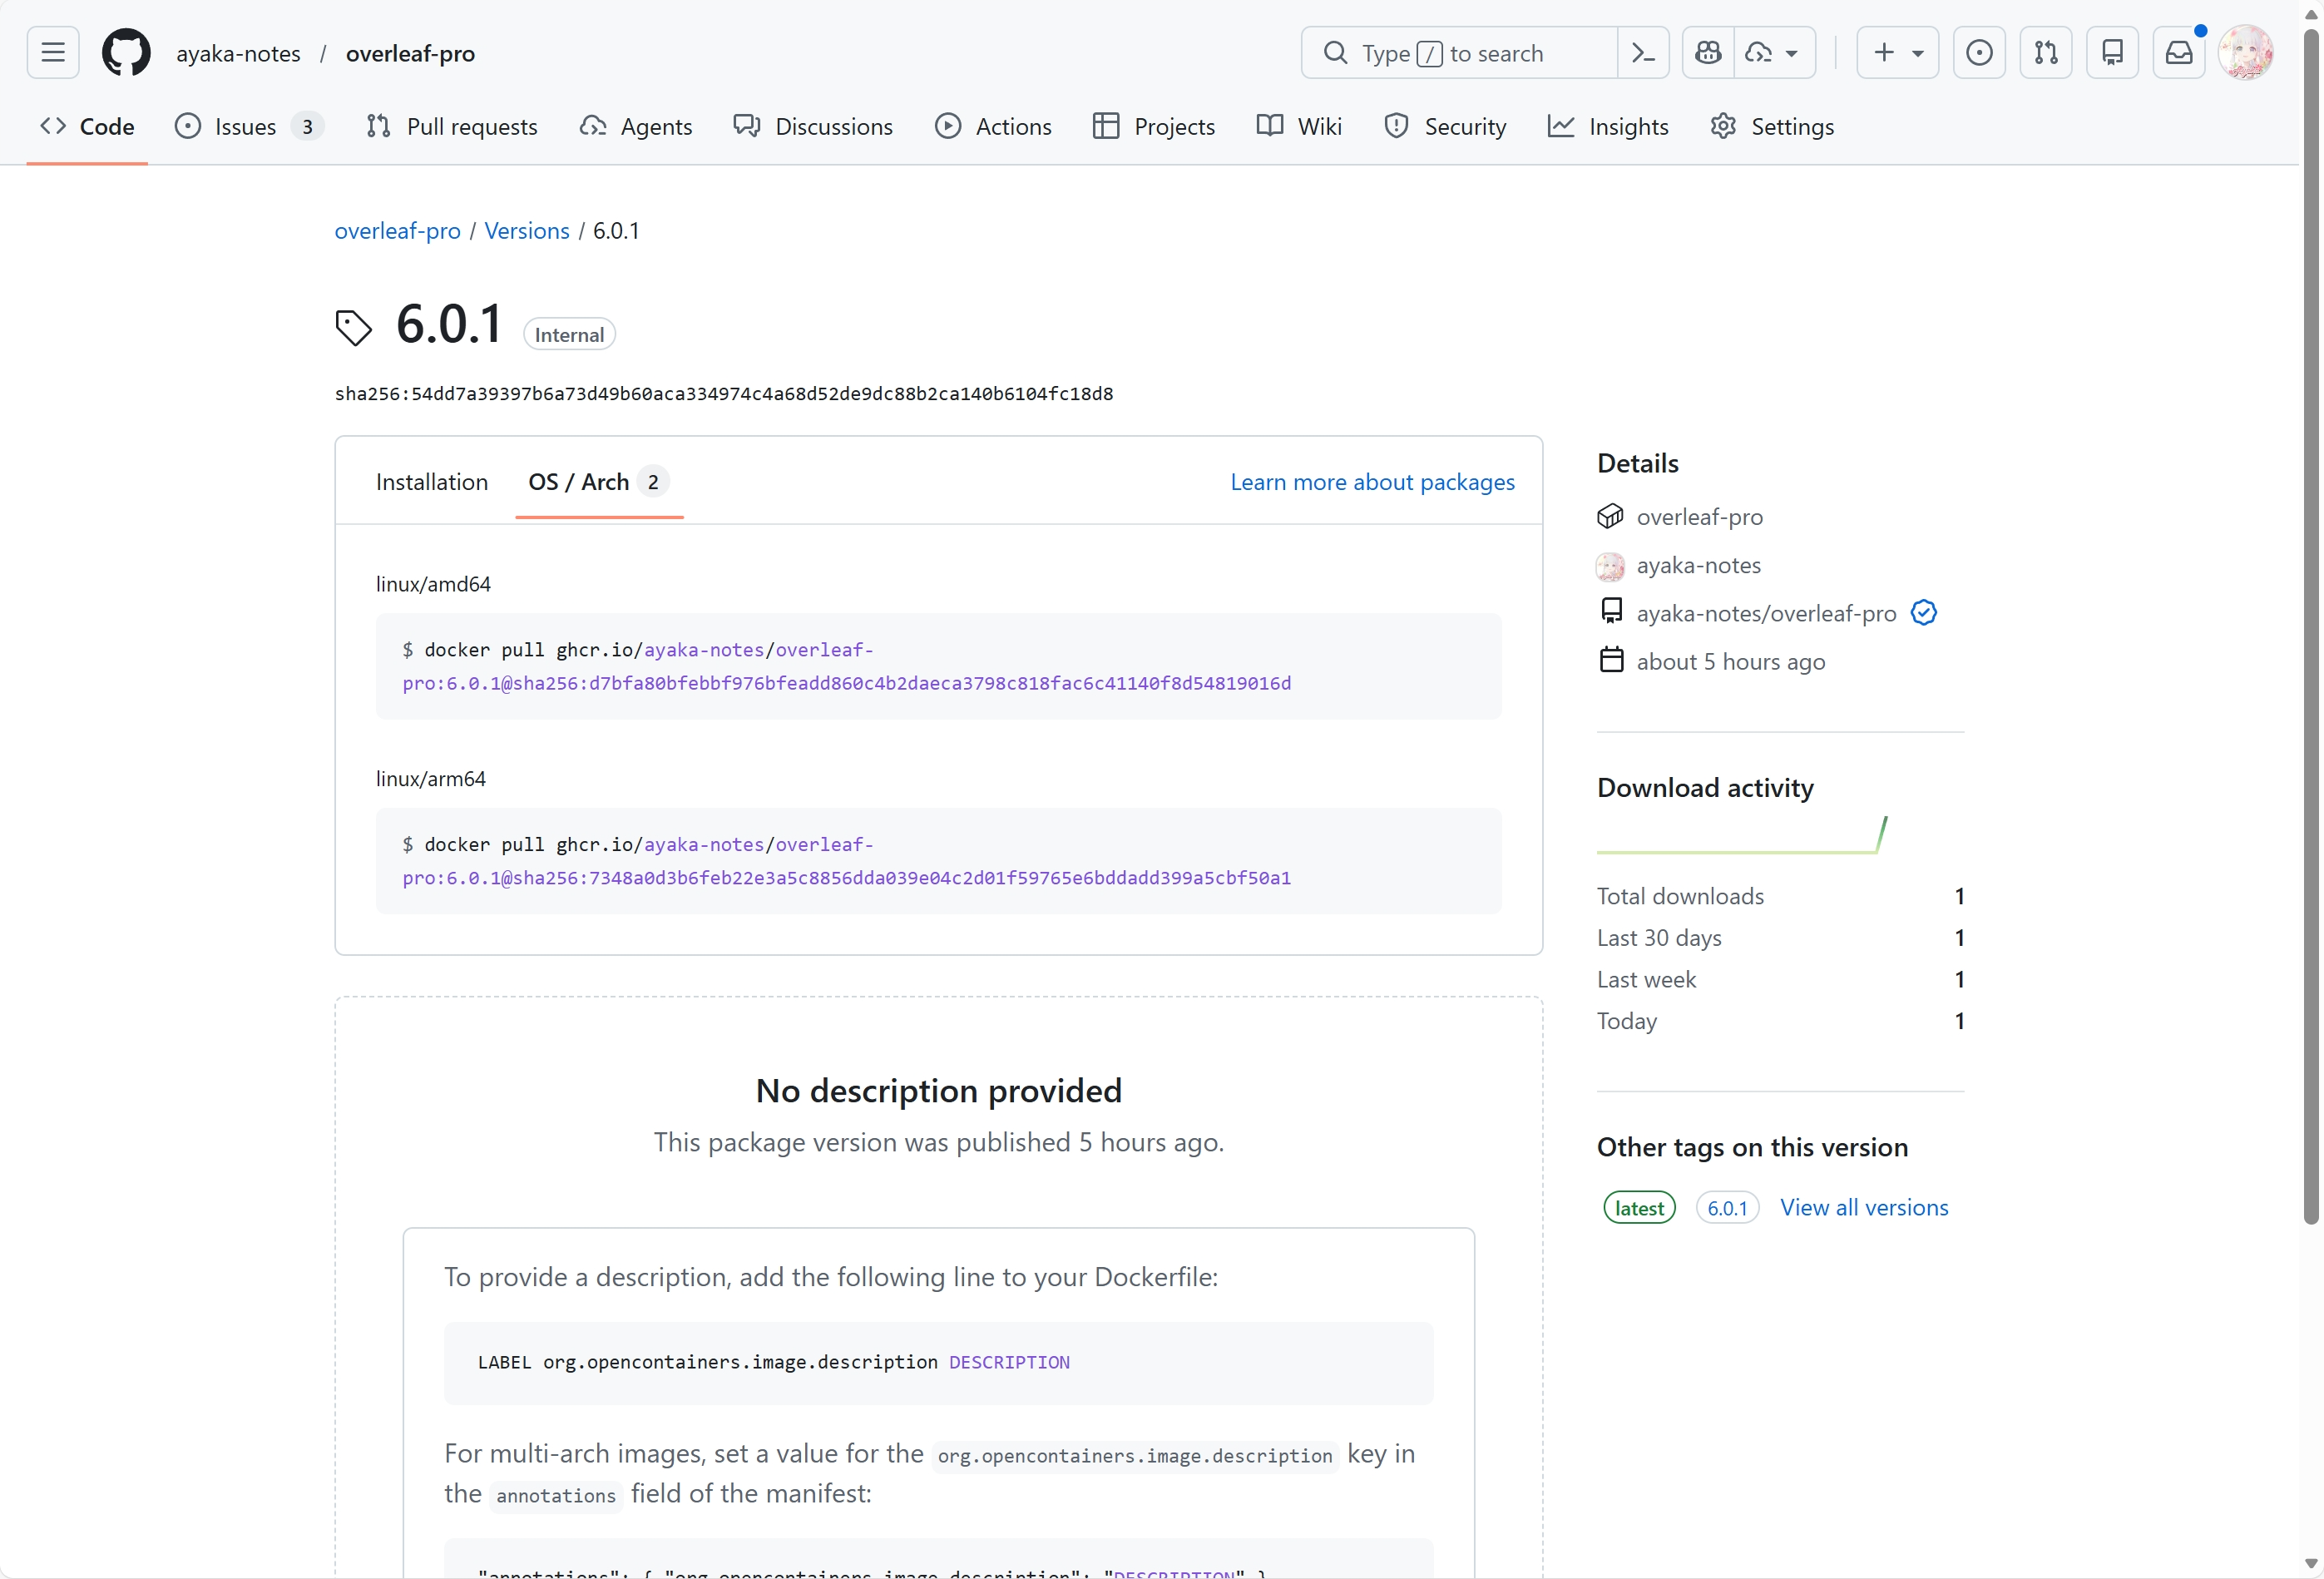This screenshot has width=2324, height=1579.
Task: Open the Versions breadcrumb link
Action: tap(526, 231)
